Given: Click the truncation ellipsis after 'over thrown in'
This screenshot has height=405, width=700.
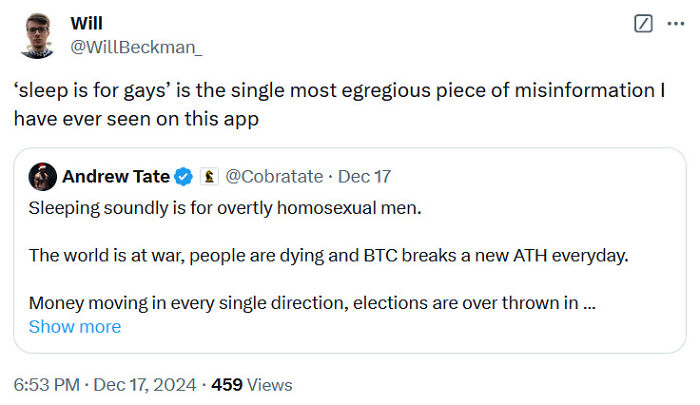Looking at the screenshot, I should pyautogui.click(x=589, y=303).
